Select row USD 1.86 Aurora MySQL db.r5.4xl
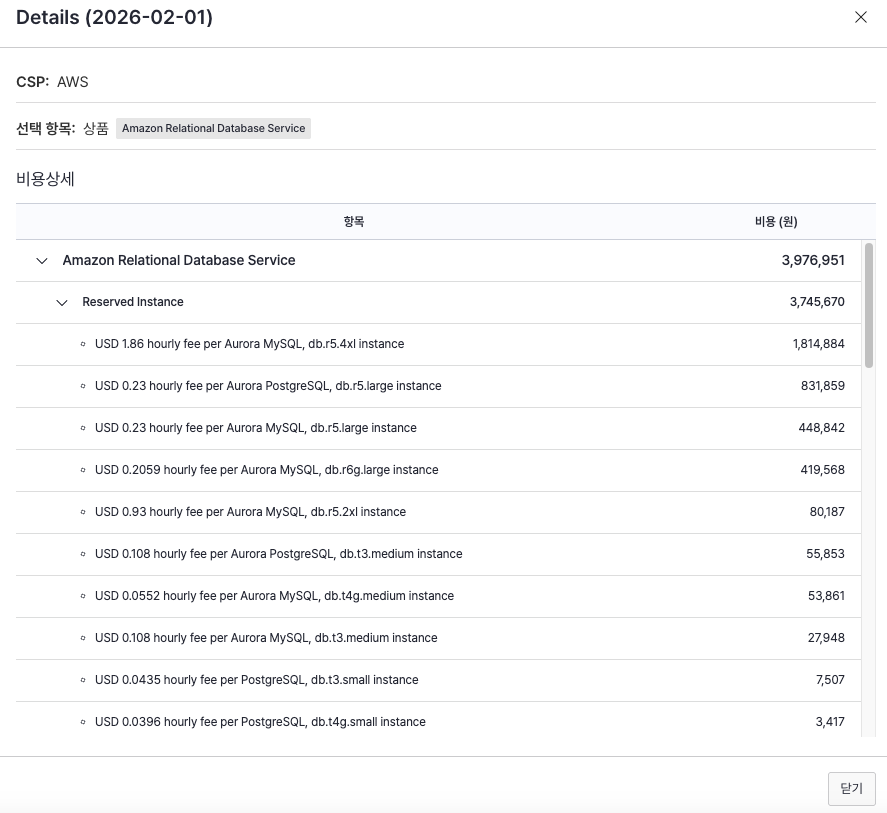887x813 pixels. click(x=438, y=344)
